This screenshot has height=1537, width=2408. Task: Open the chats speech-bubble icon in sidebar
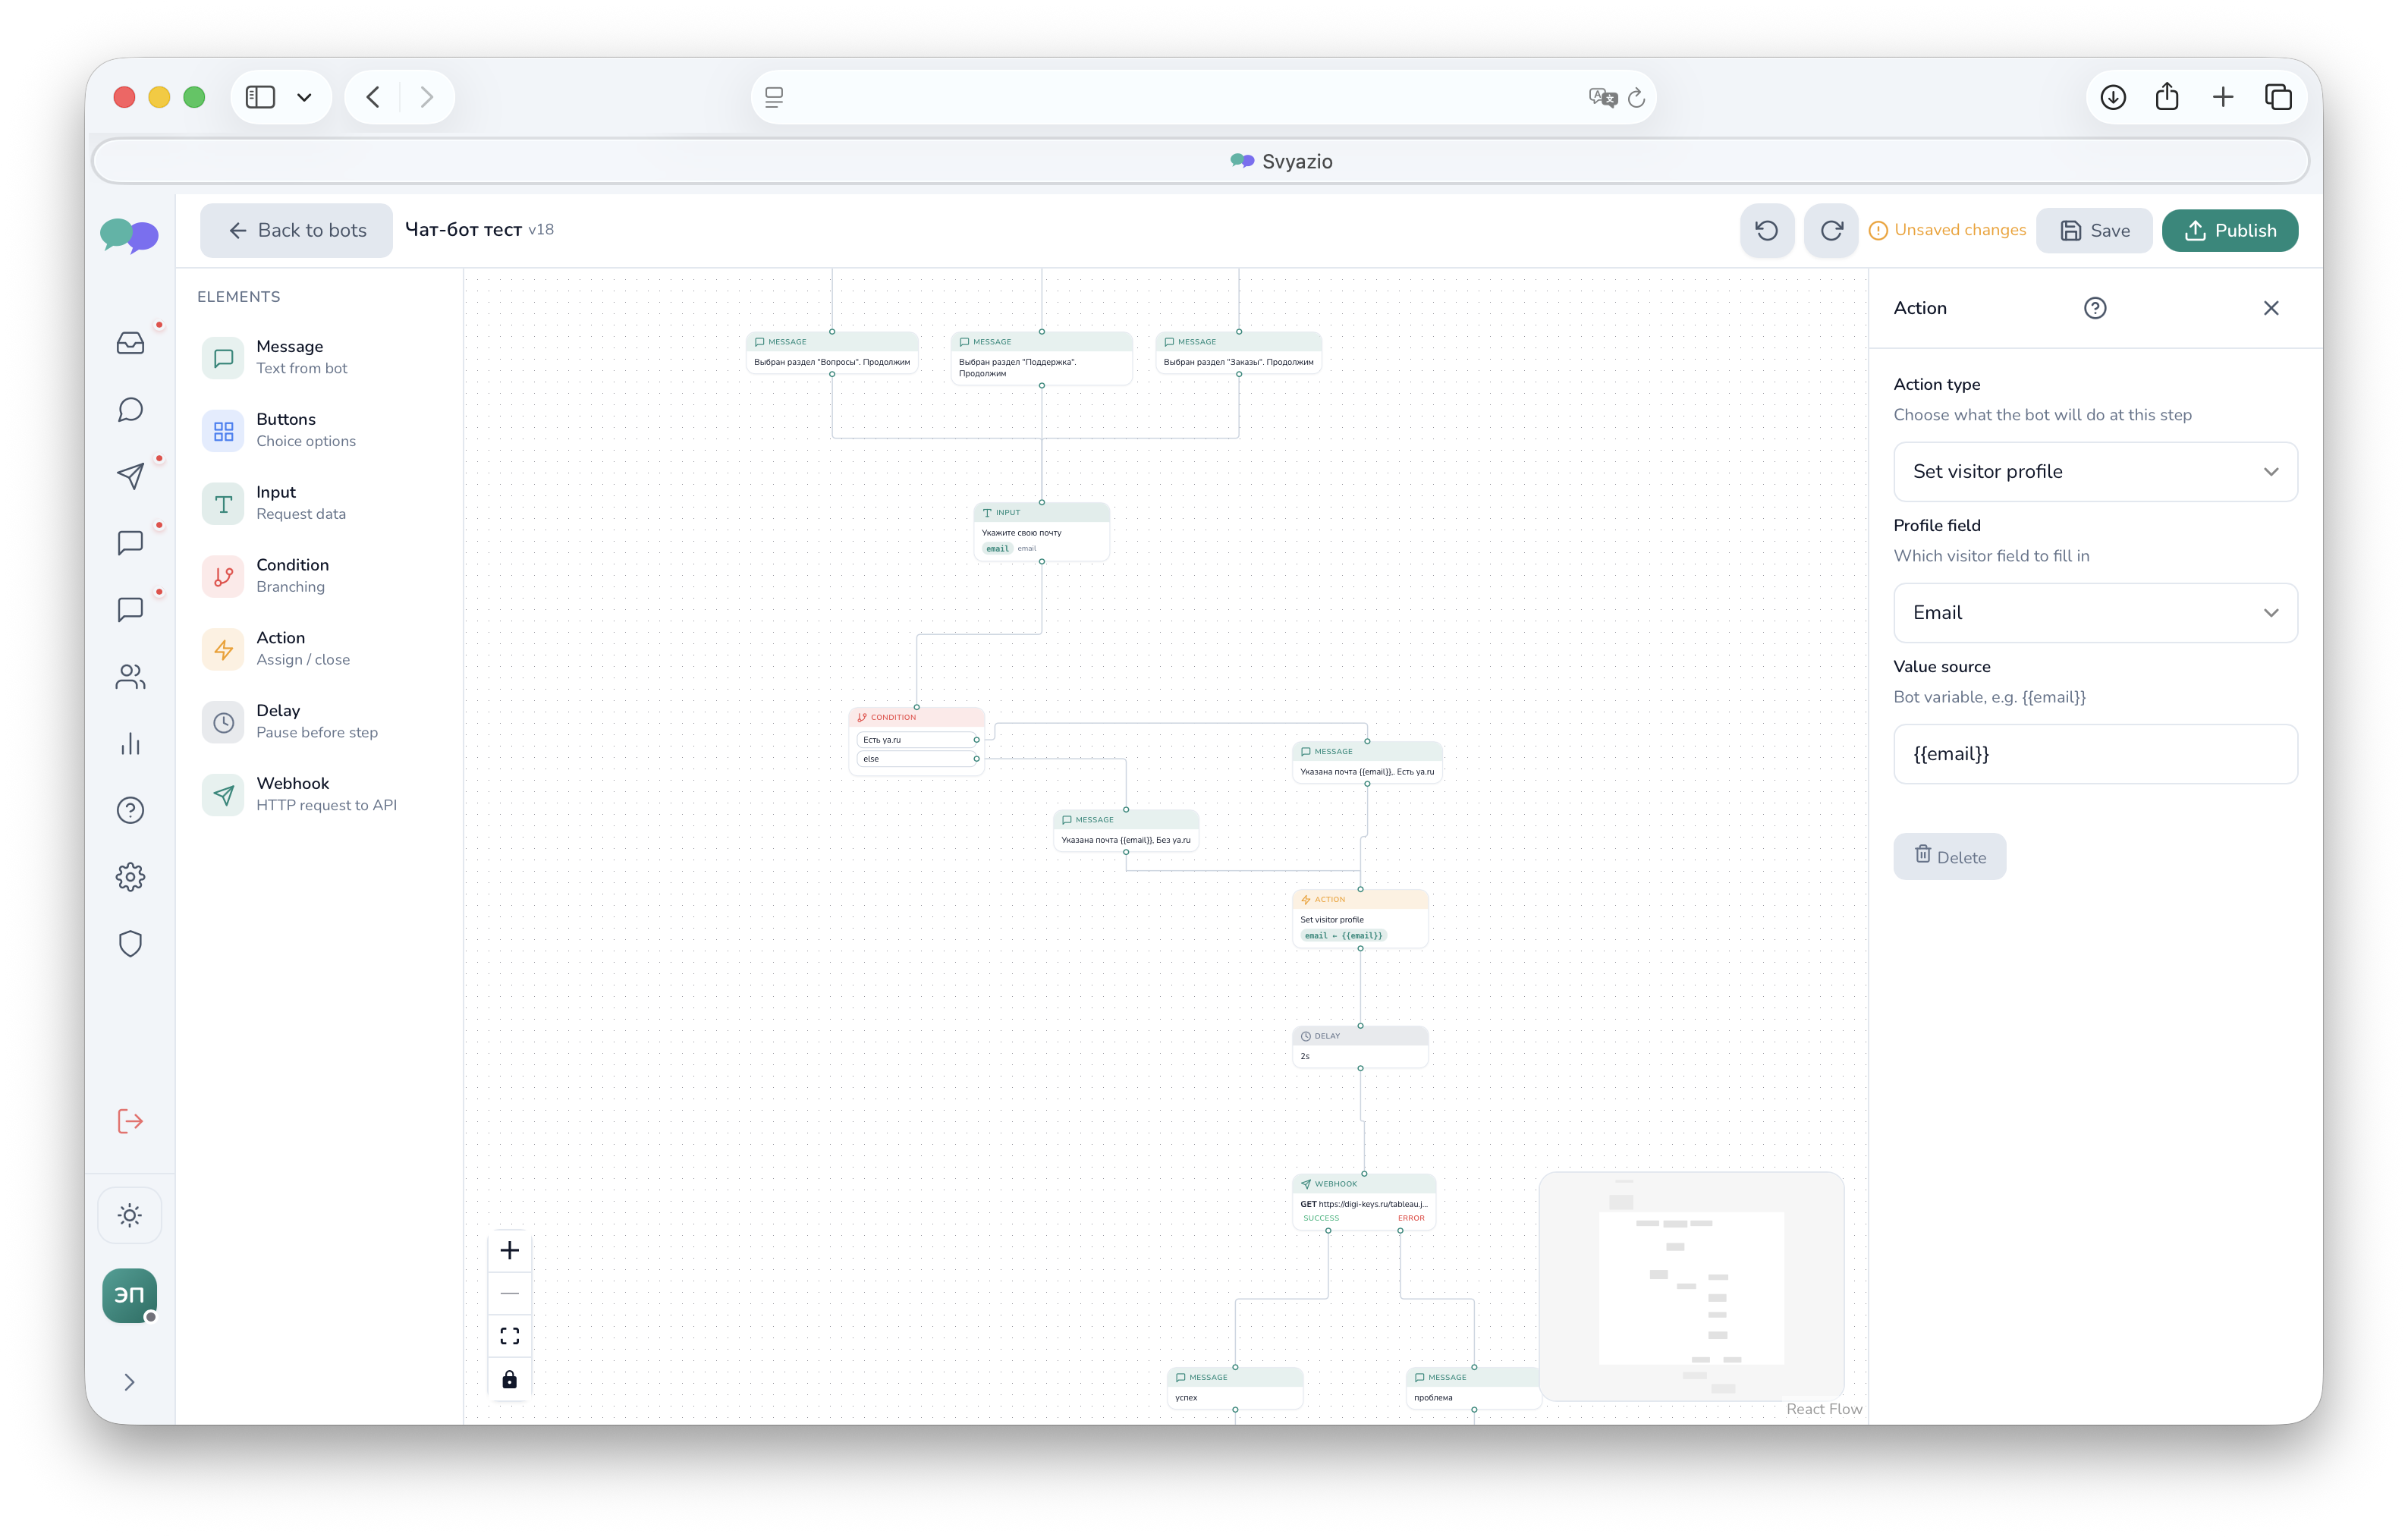pos(130,409)
